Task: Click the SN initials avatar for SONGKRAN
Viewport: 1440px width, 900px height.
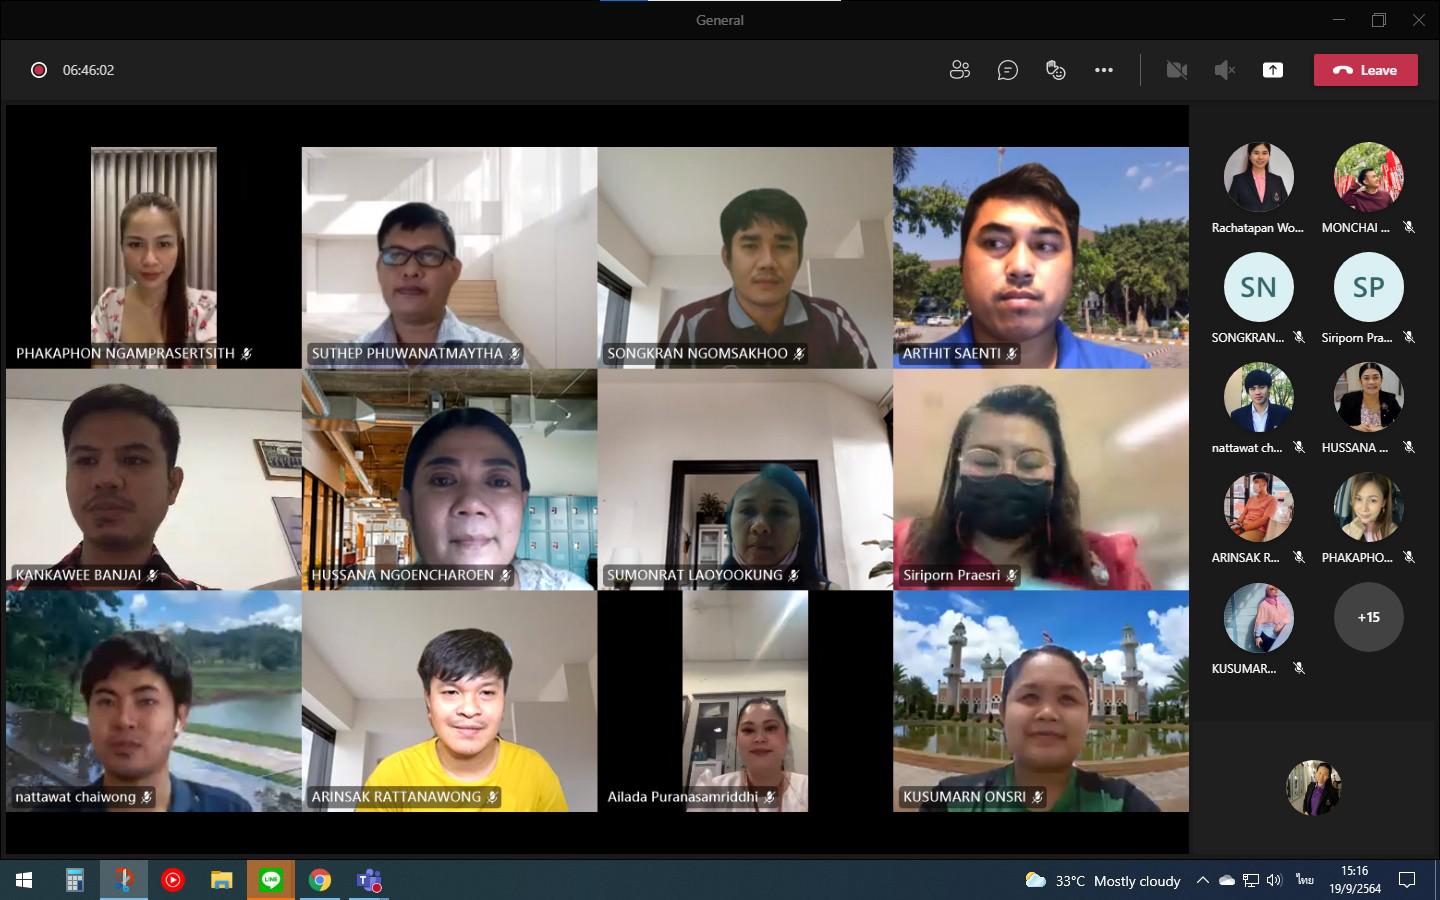Action: tap(1259, 287)
